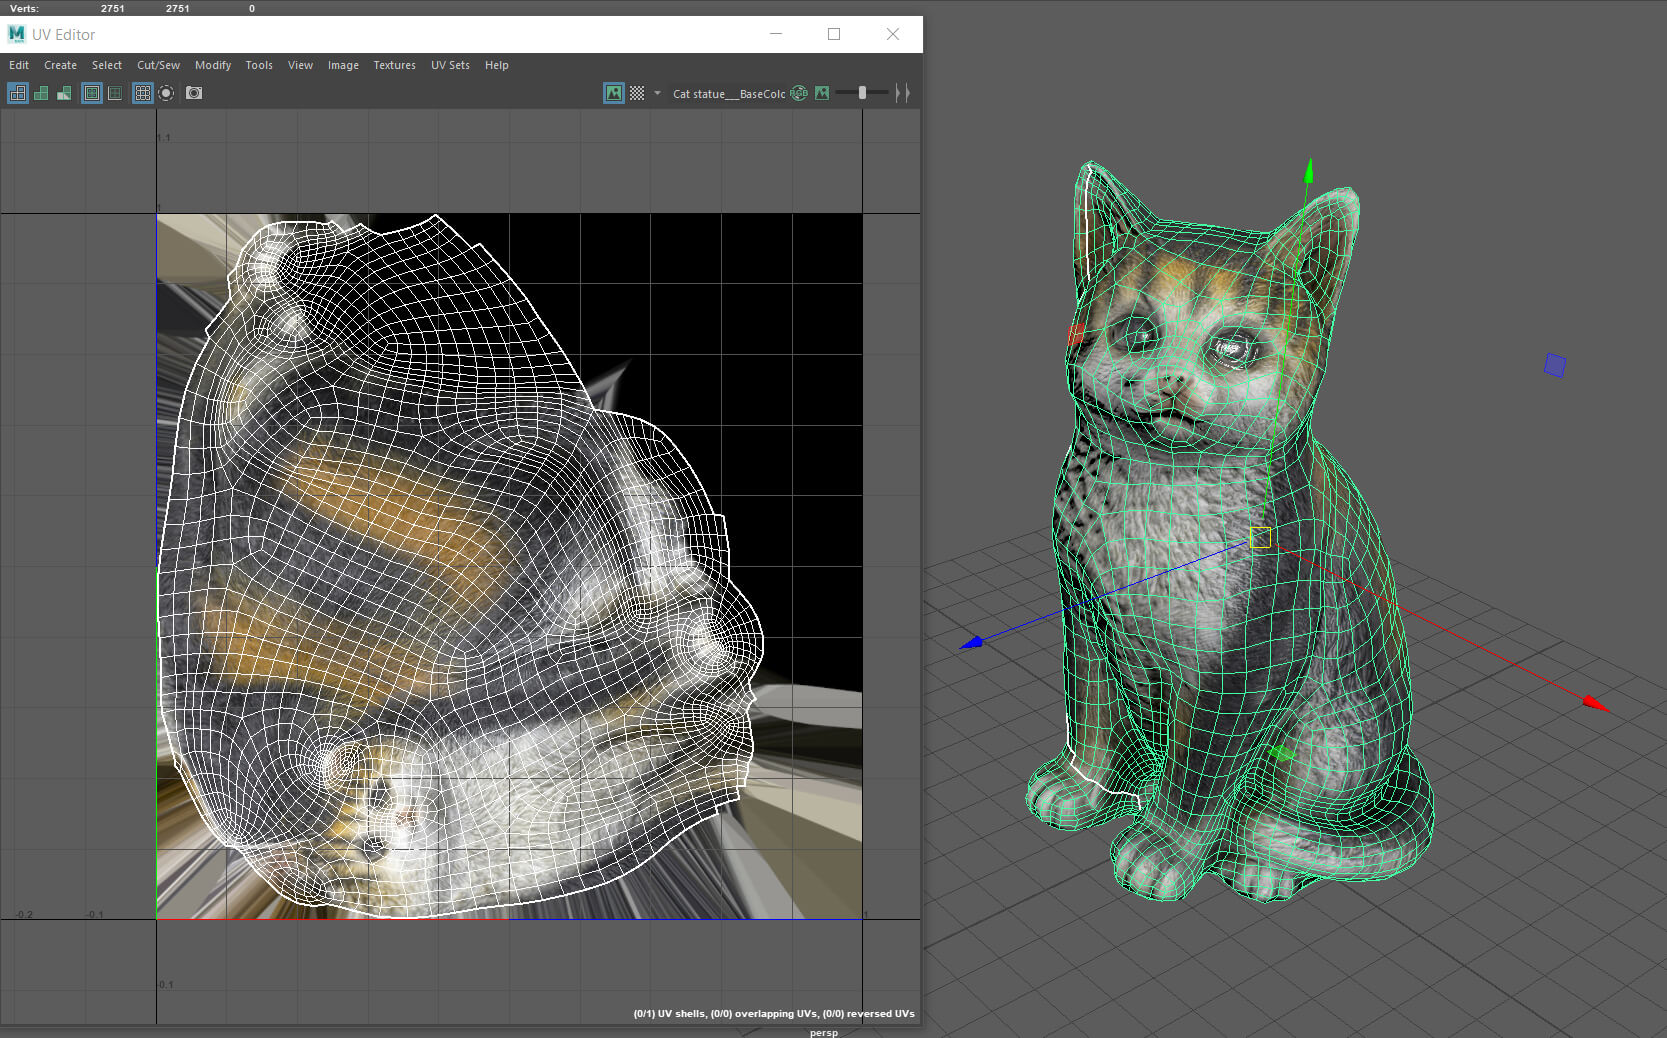Click the blue plane handle cube in viewport
Image resolution: width=1667 pixels, height=1038 pixels.
pyautogui.click(x=1554, y=365)
